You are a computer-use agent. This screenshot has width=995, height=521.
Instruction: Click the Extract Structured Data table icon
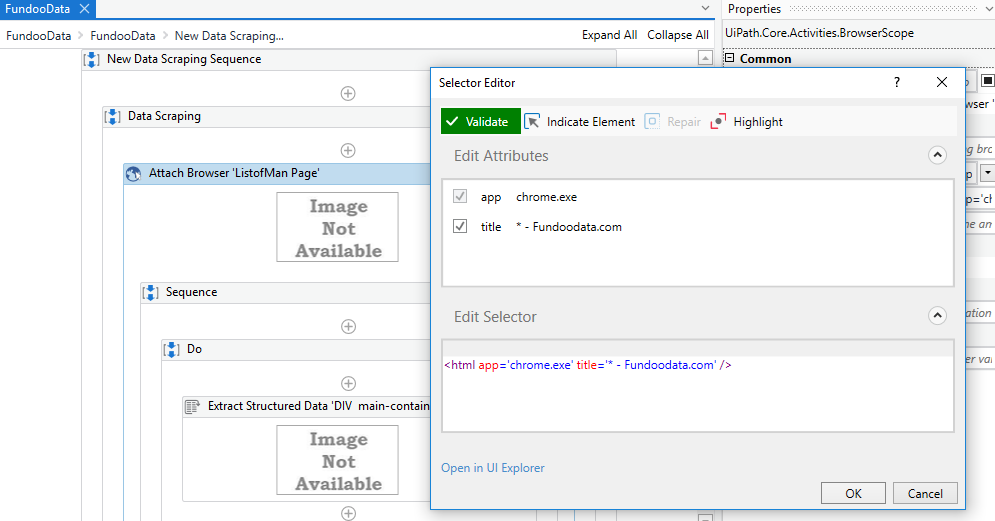192,406
